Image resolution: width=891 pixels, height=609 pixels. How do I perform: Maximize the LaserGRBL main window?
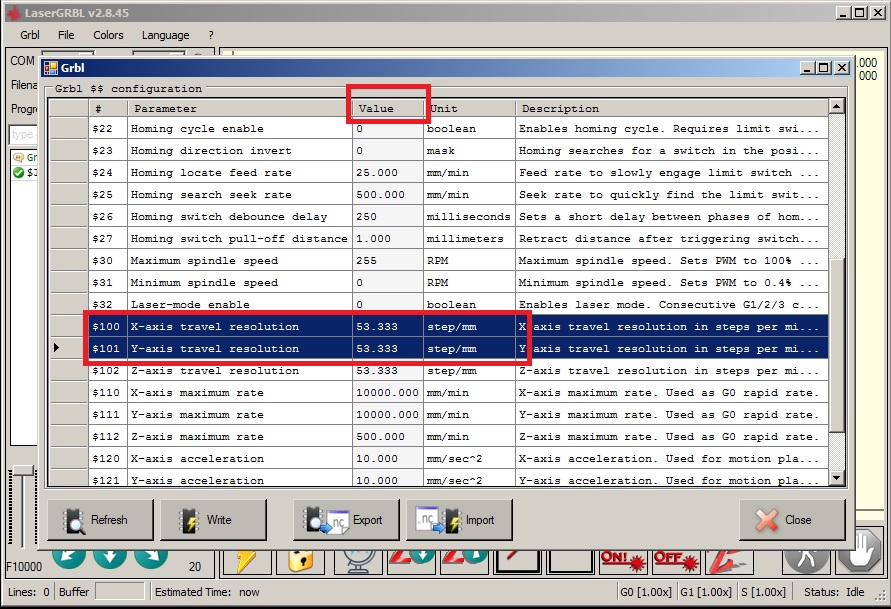tap(860, 12)
